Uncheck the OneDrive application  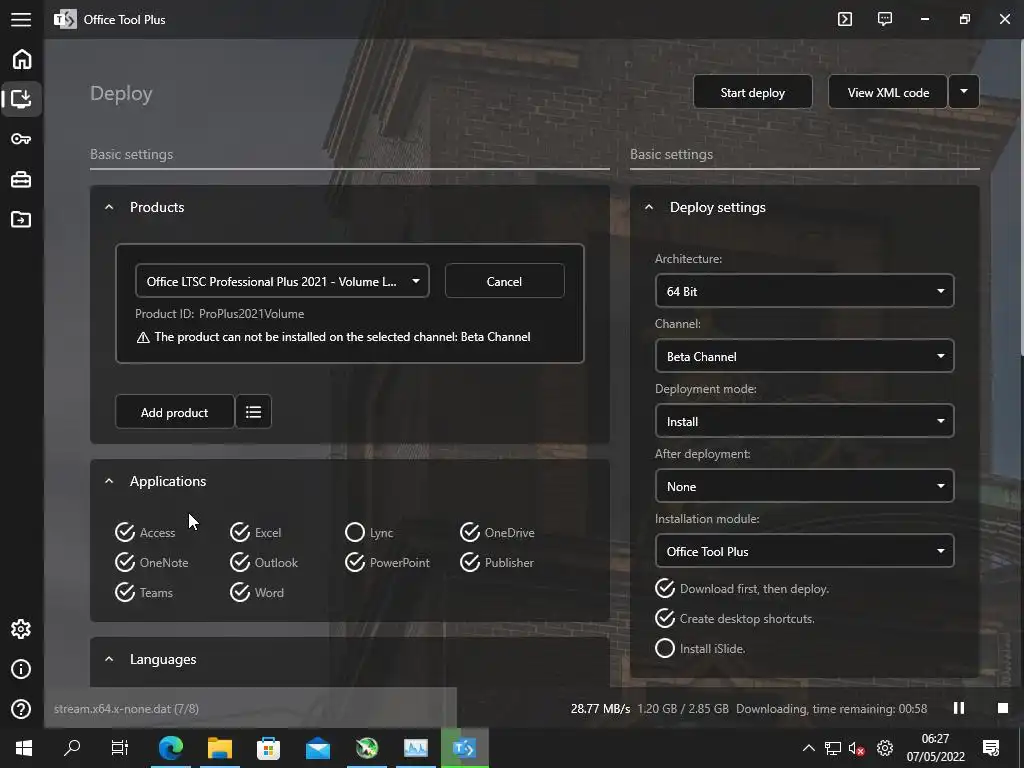[x=497, y=532]
